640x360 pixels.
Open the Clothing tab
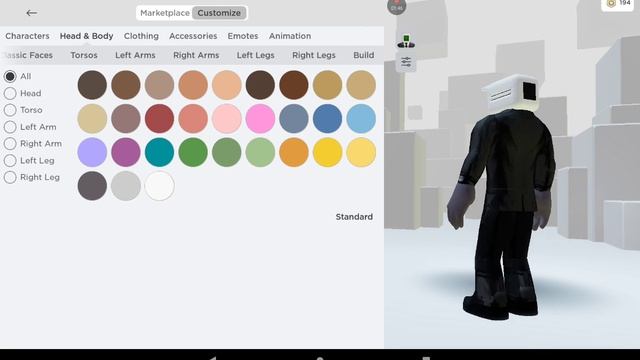[x=141, y=36]
